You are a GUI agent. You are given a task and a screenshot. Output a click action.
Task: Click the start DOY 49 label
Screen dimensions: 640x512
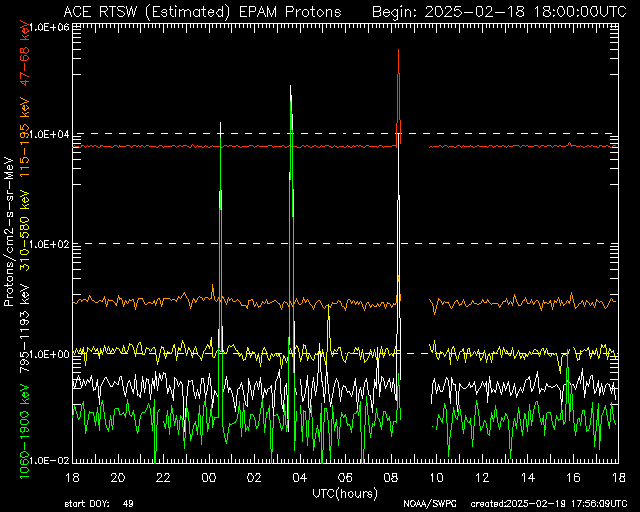point(99,504)
